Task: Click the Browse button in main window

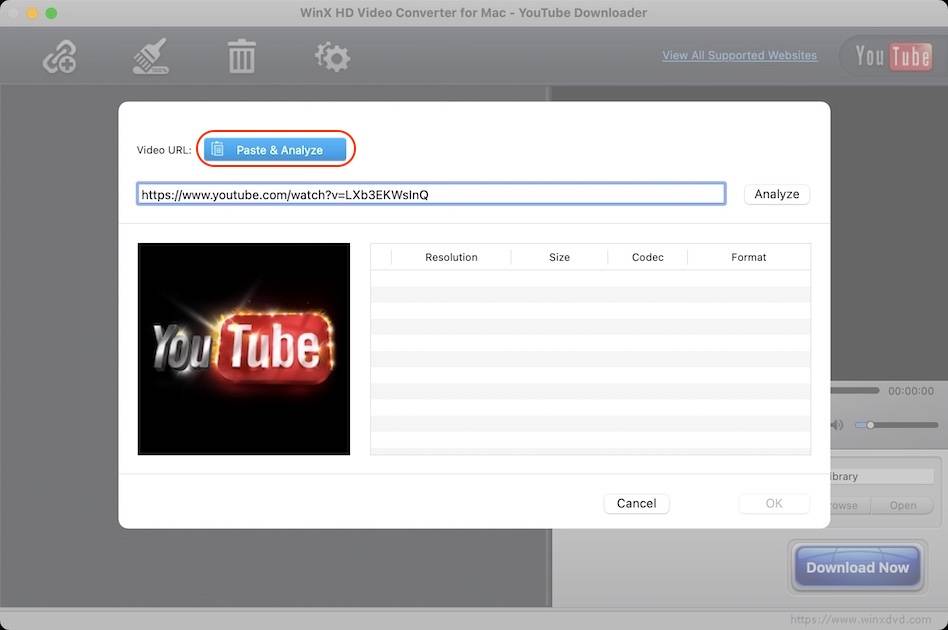Action: (851, 505)
